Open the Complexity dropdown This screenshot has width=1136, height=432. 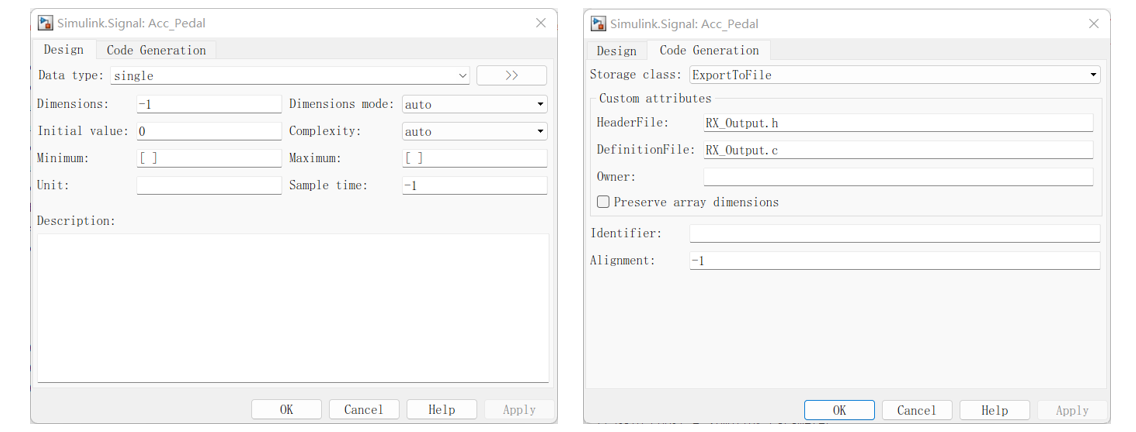(474, 131)
